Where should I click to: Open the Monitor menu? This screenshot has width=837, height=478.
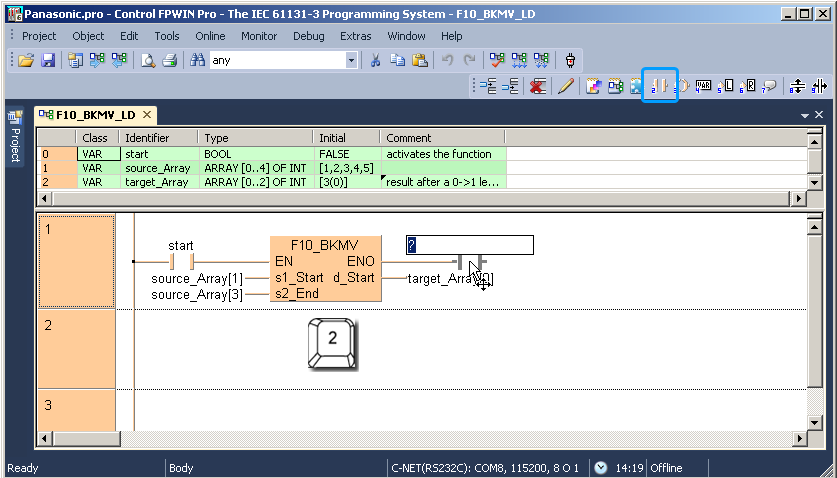[259, 36]
